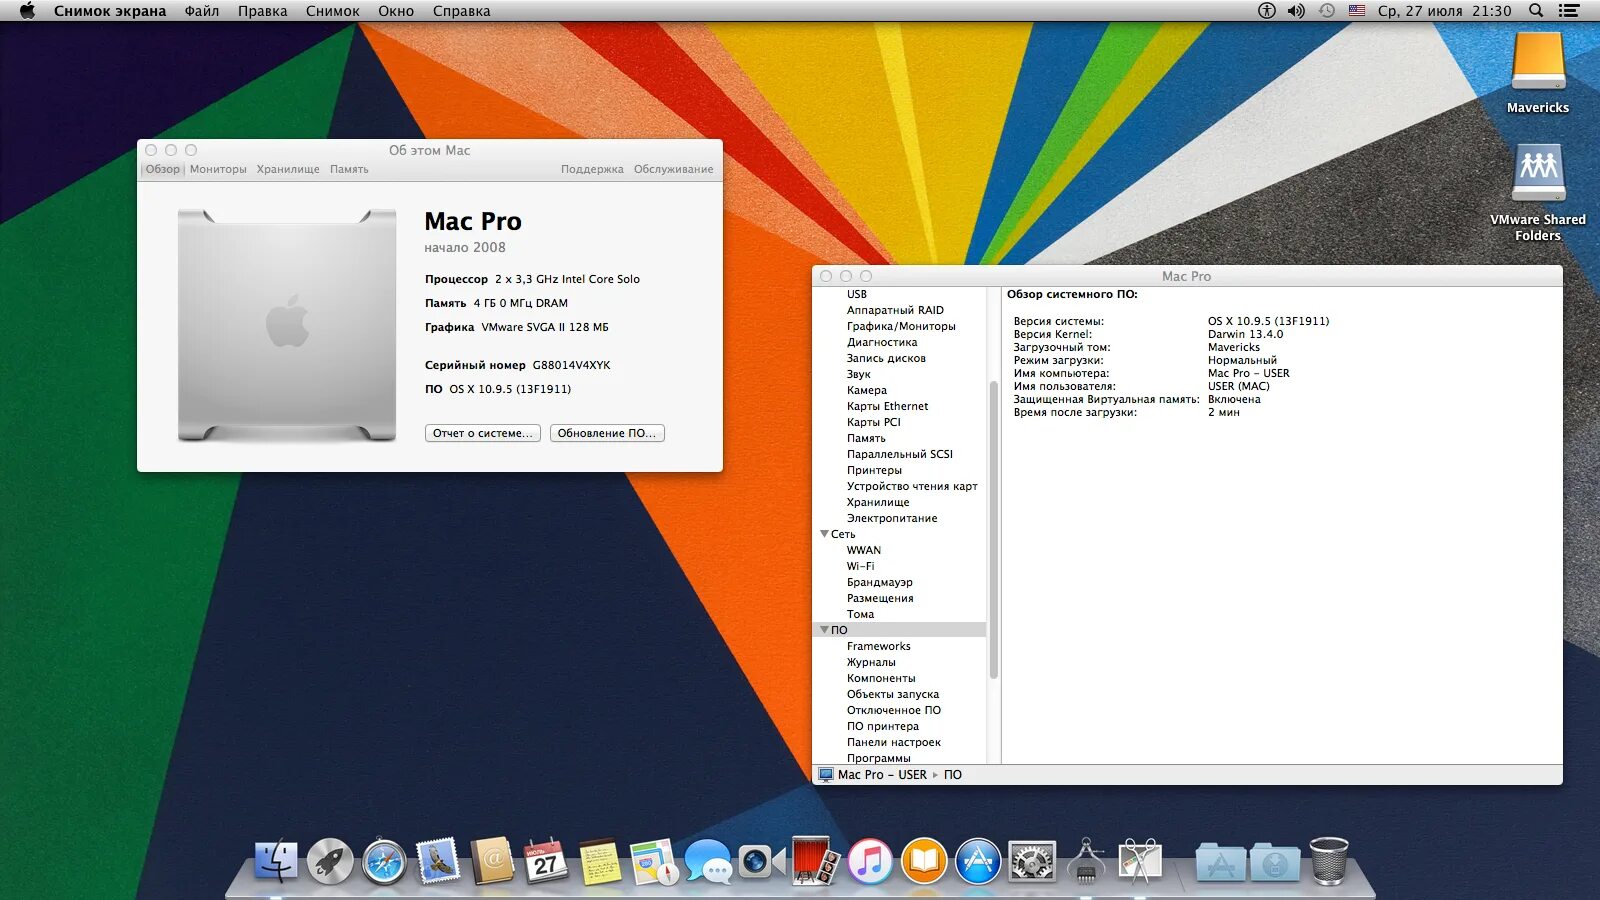Switch to Память tab in About window

349,169
